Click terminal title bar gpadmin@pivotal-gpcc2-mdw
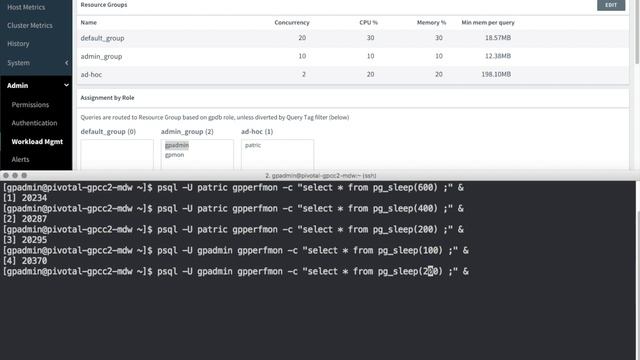Screen dimensions: 640x360 [321, 176]
